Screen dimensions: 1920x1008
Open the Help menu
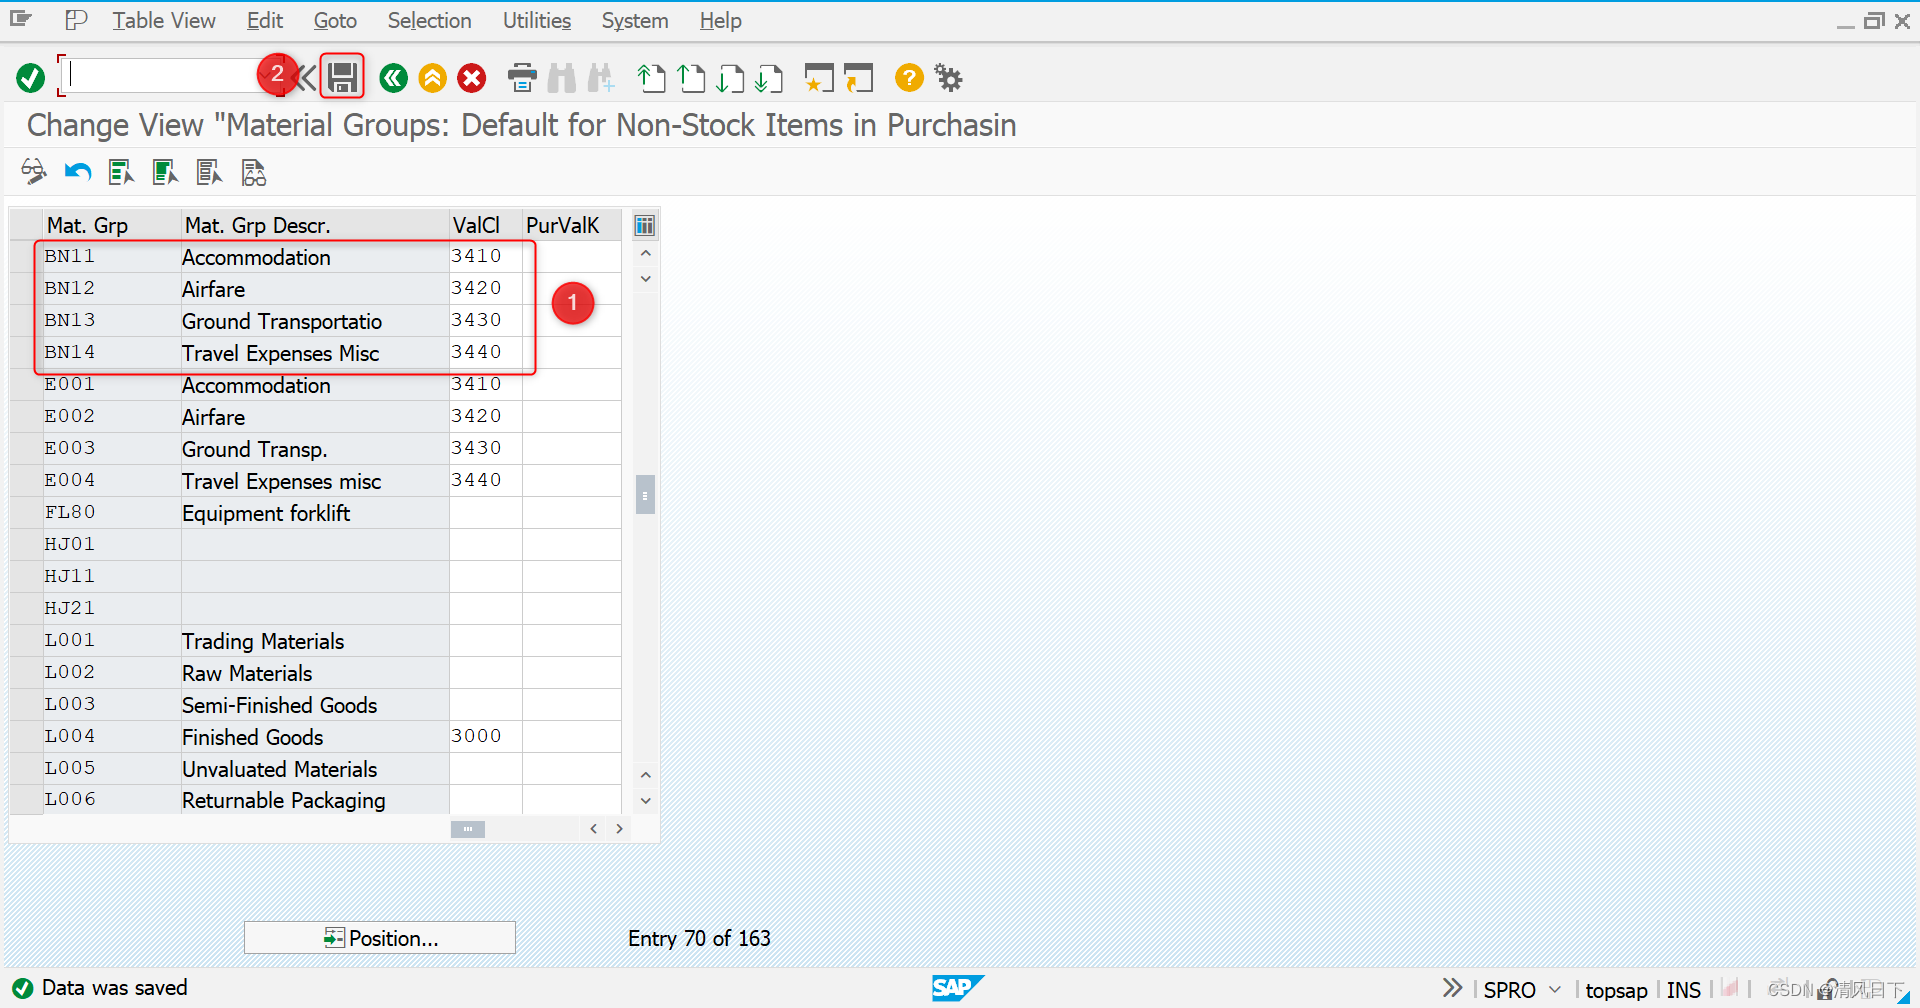coord(720,20)
